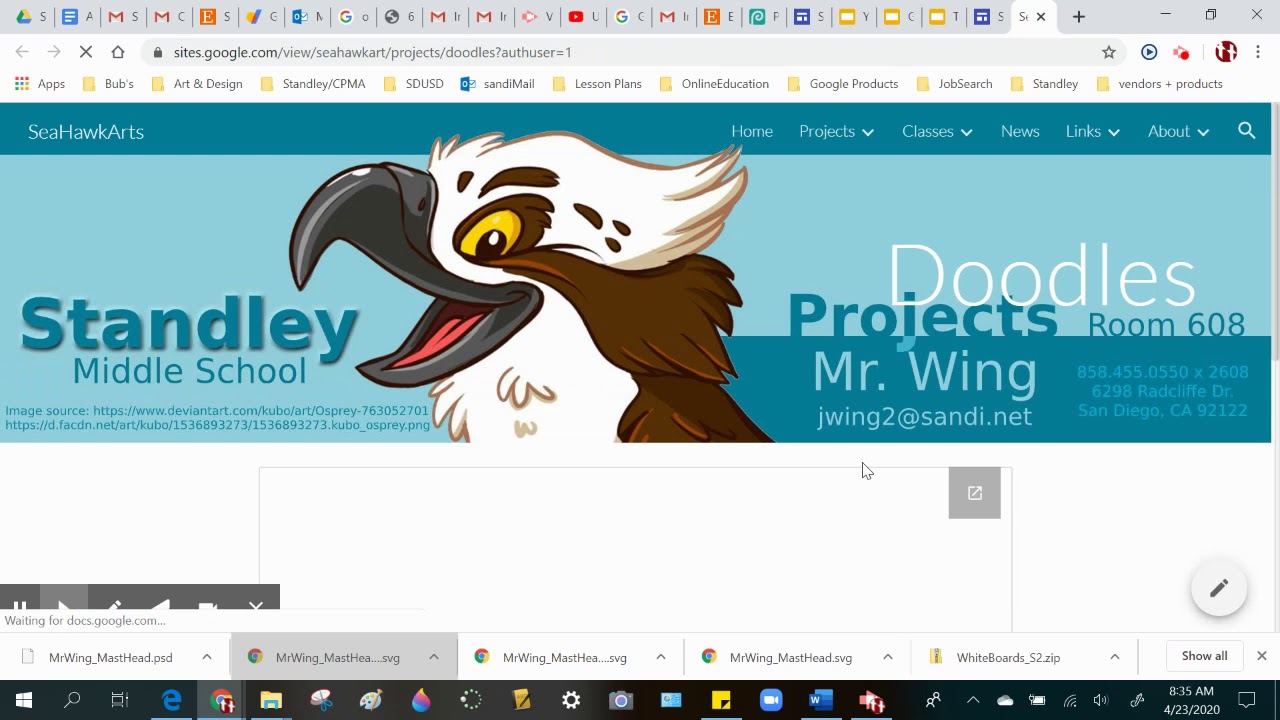Open options for MrWing_MastHead.psd download

point(207,657)
